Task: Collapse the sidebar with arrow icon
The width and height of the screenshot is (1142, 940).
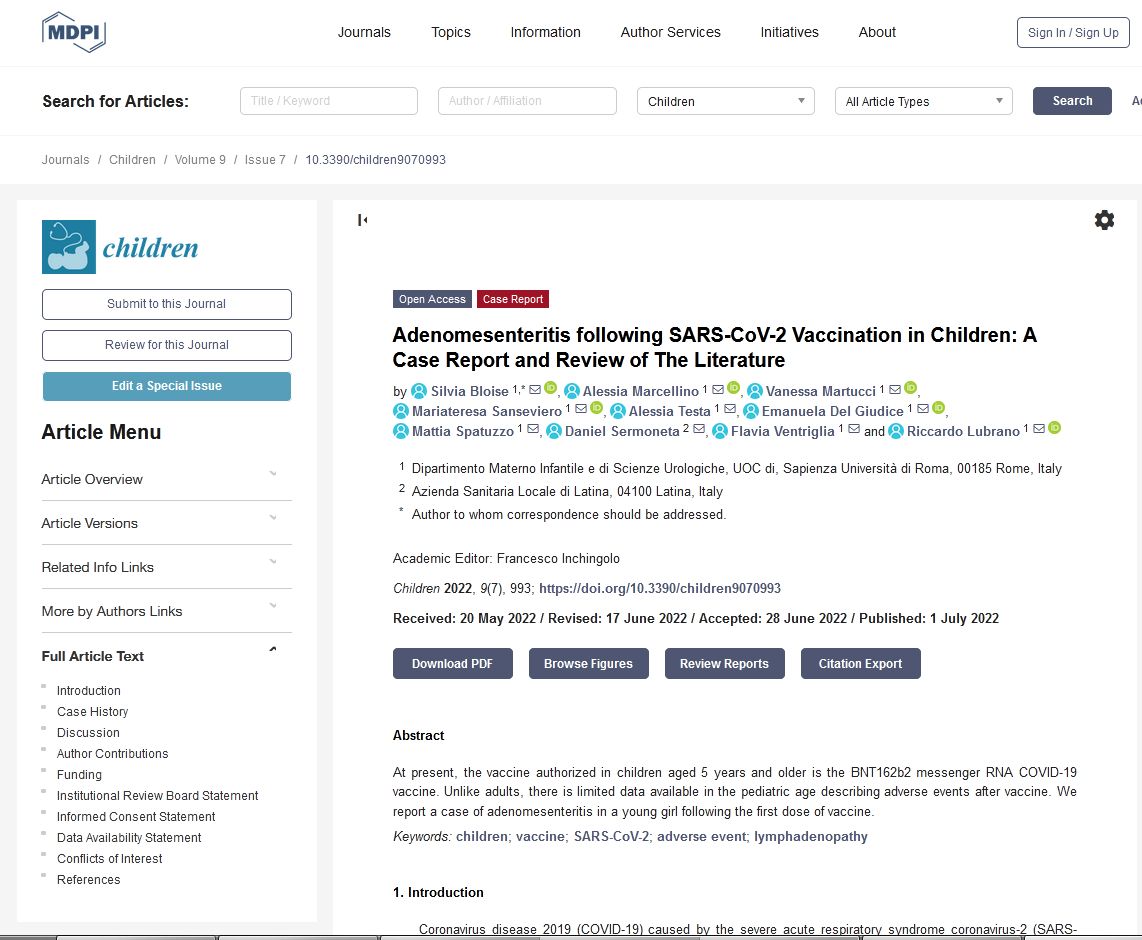Action: tap(362, 220)
